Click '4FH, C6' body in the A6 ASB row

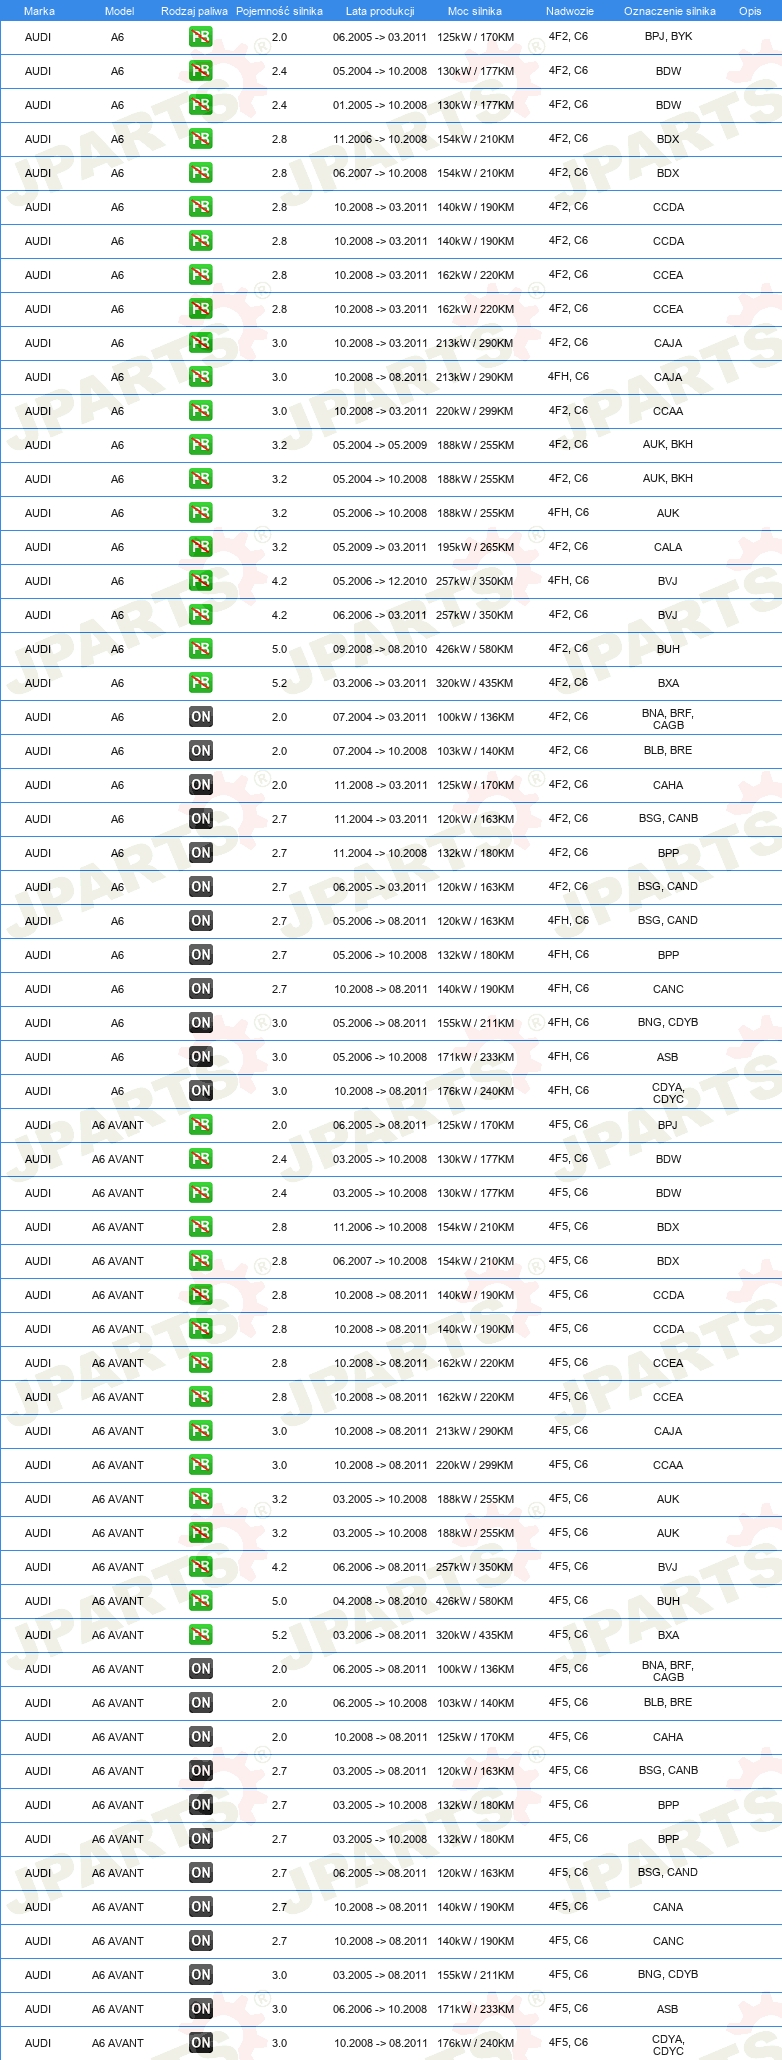568,1056
